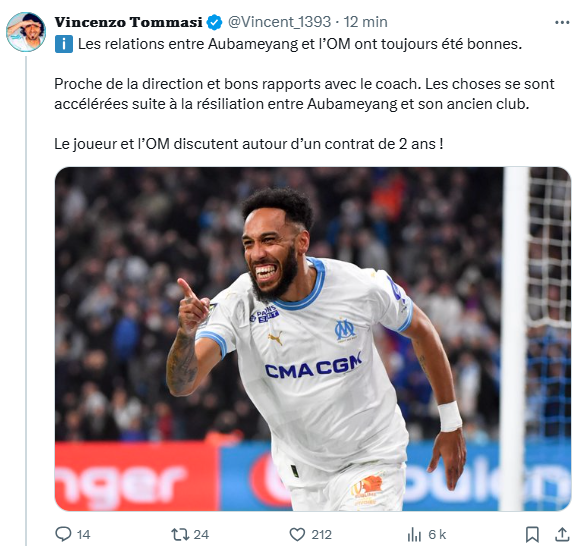575x546 pixels.
Task: Select the tweet text about 2 ans contract
Action: click(249, 144)
